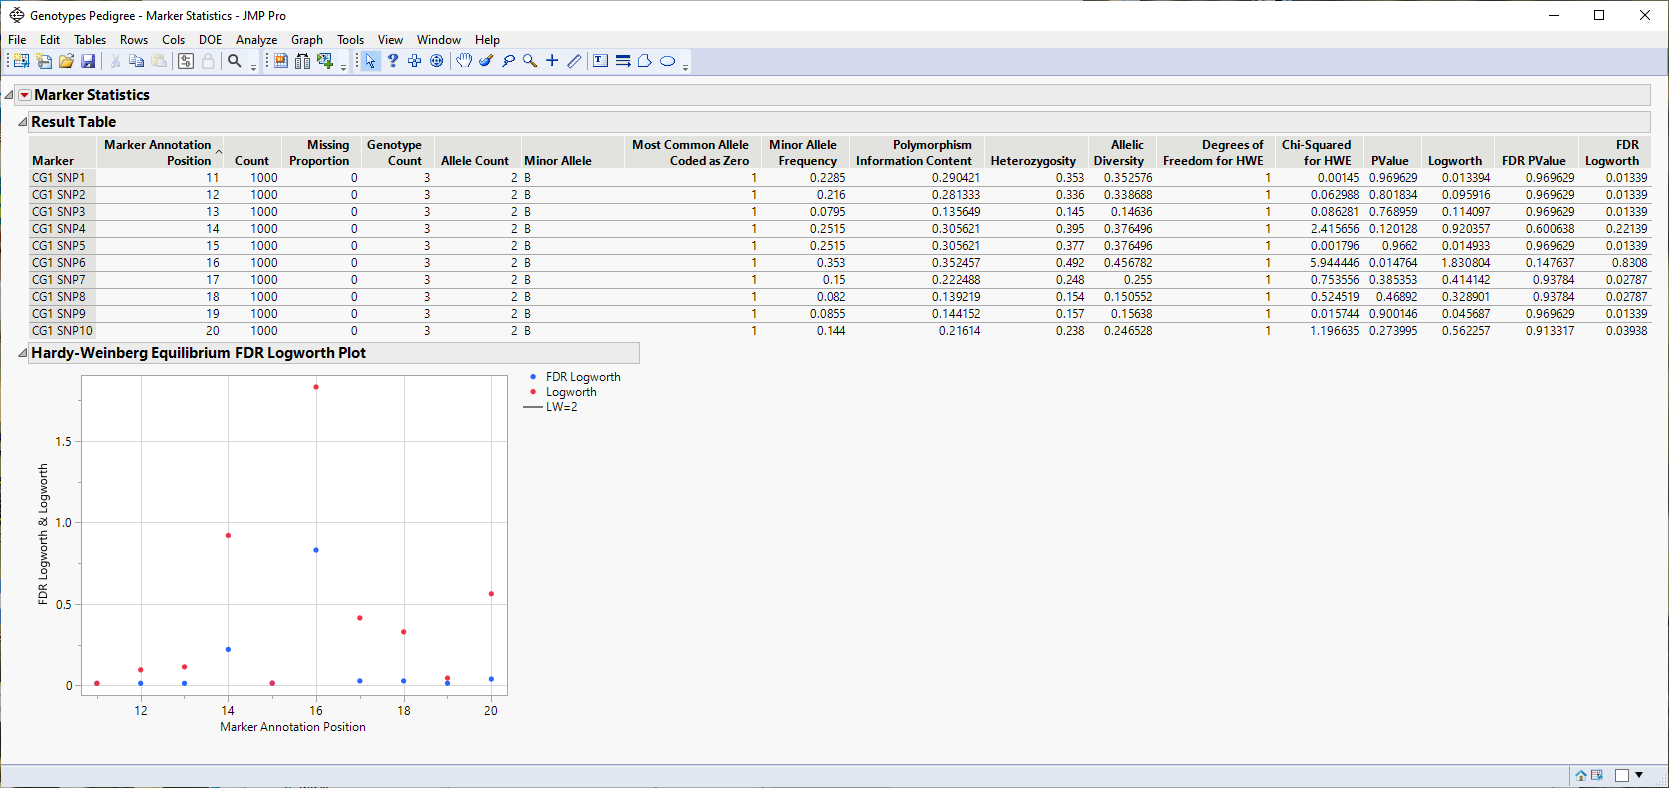Viewport: 1669px width, 788px height.
Task: Open the black arrow dropdown in status bar
Action: pyautogui.click(x=1639, y=775)
